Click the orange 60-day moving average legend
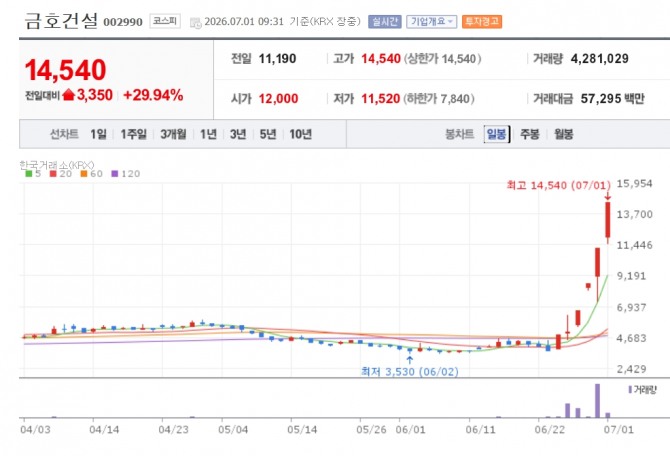The image size is (670, 456). tap(91, 174)
